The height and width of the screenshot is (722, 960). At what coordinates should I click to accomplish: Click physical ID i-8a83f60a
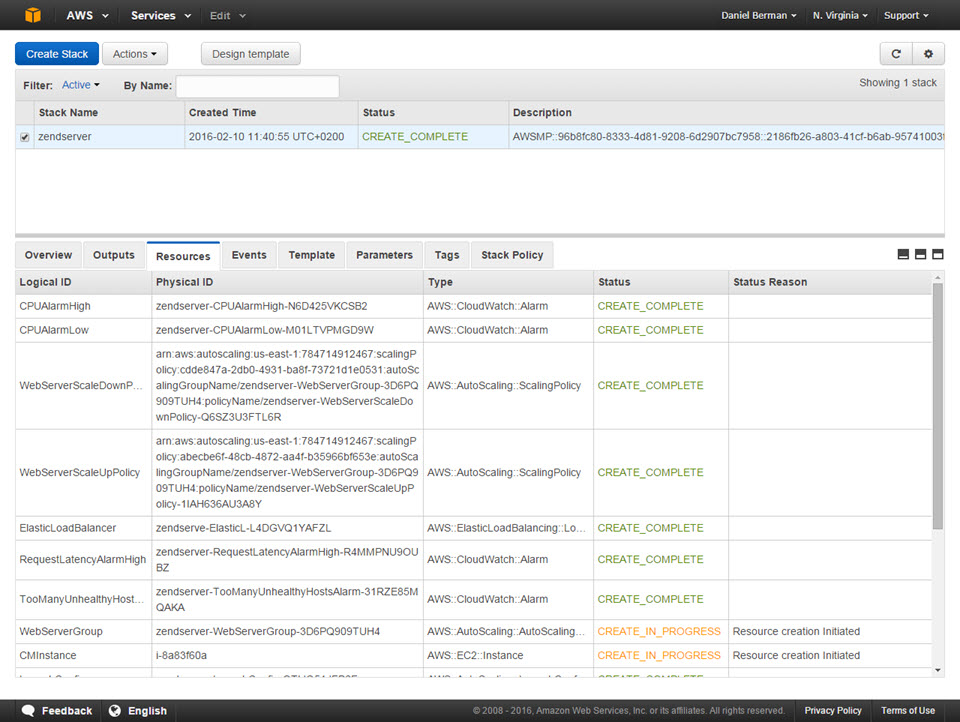point(181,655)
